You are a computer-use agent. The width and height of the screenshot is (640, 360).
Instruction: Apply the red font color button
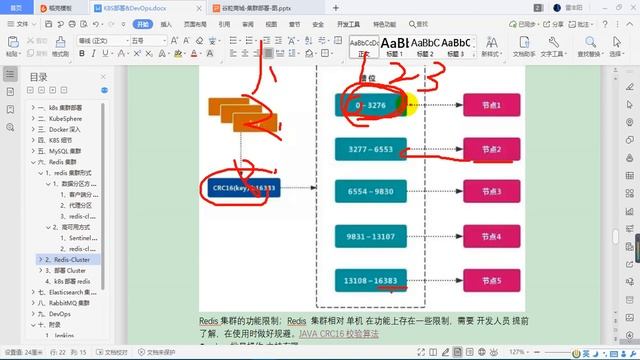[x=194, y=53]
